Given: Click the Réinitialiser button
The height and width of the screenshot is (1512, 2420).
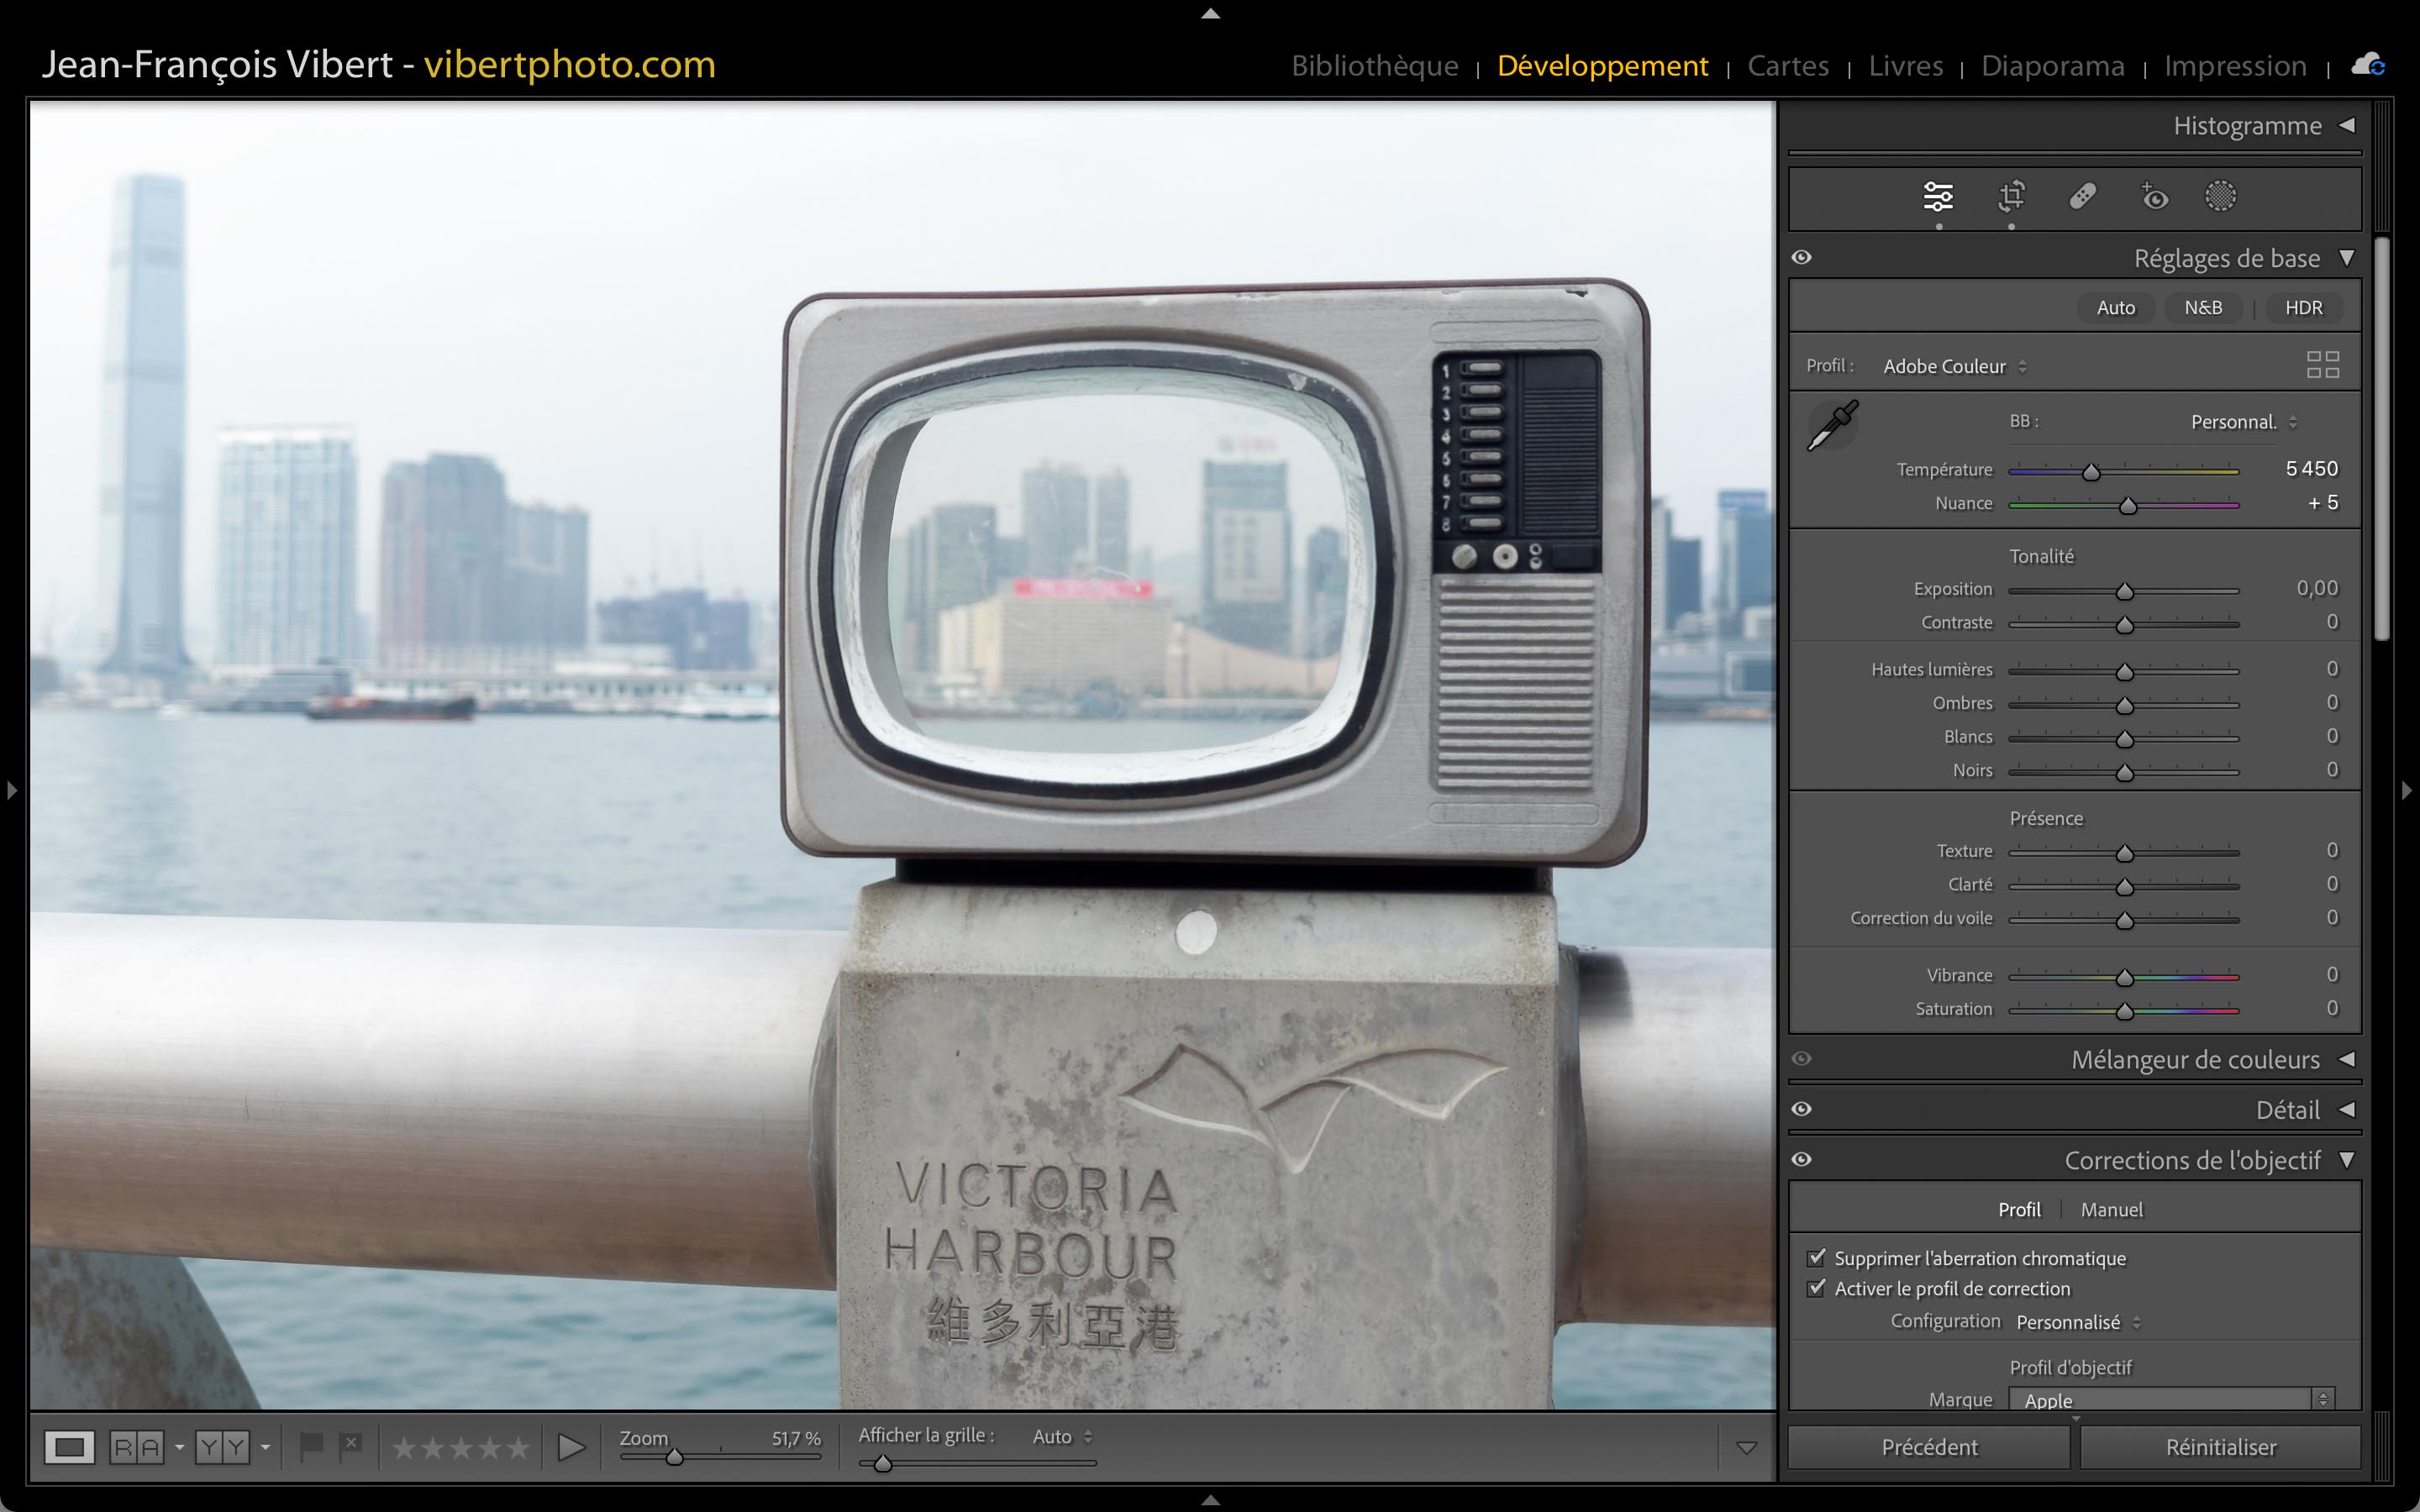Looking at the screenshot, I should coord(2220,1447).
